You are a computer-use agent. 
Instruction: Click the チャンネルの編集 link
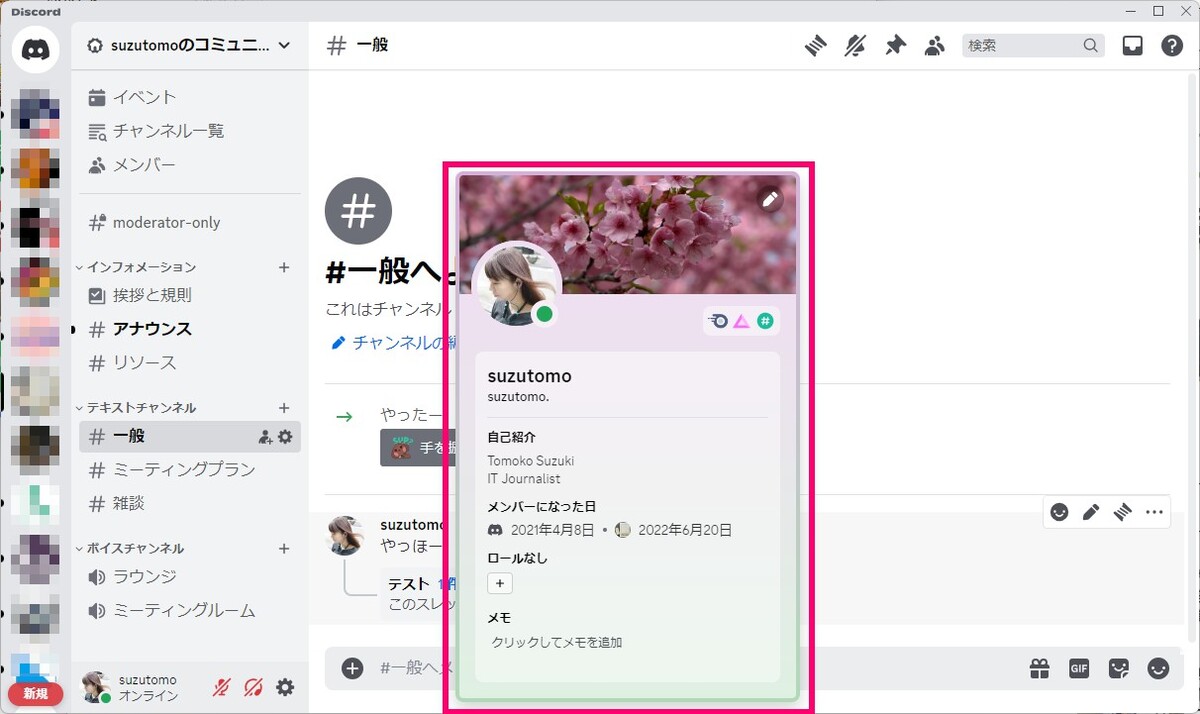pos(394,343)
